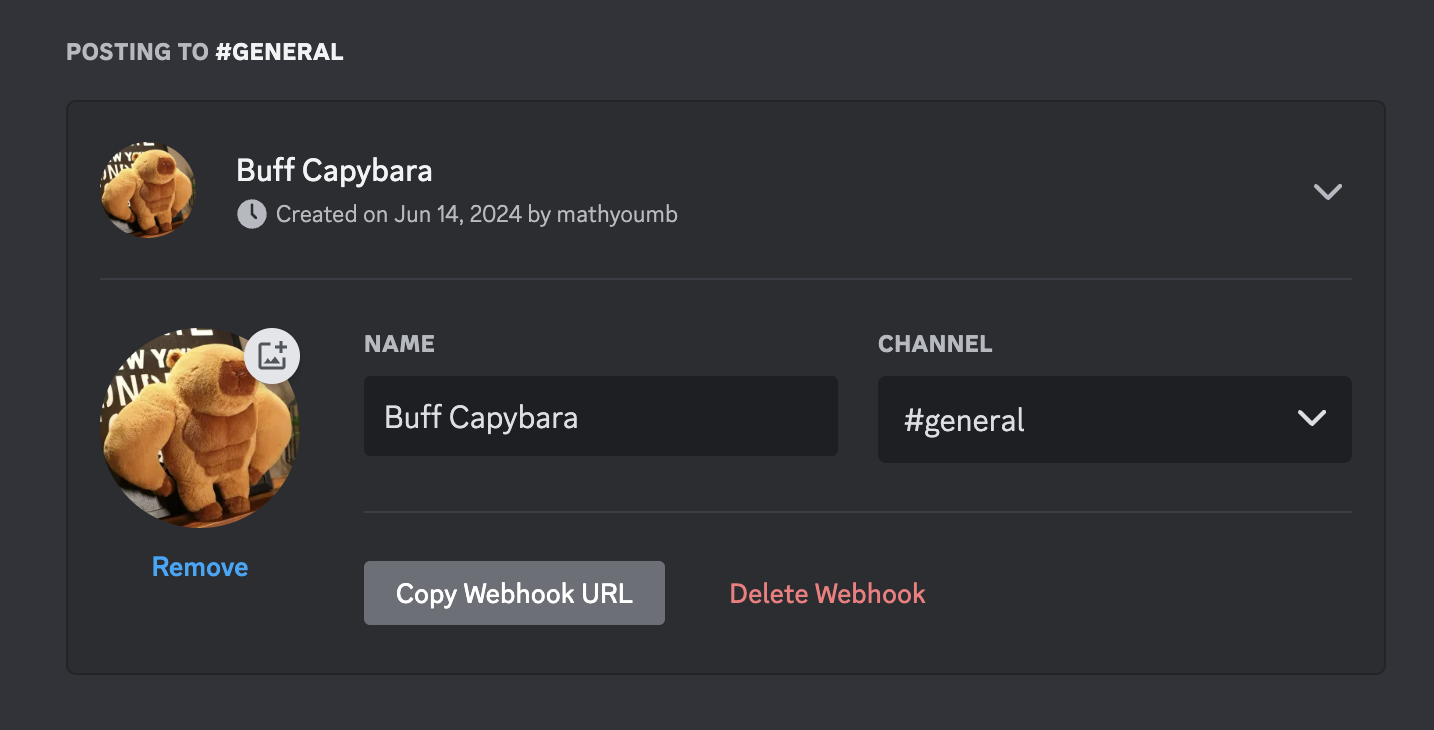This screenshot has width=1434, height=730.
Task: Click the POSTING TO heading text
Action: pos(138,52)
